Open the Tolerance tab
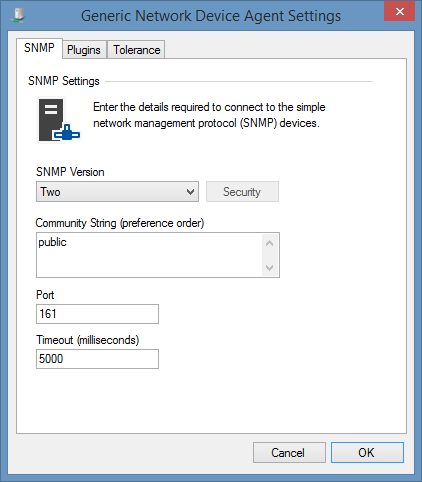This screenshot has width=422, height=482. (136, 50)
